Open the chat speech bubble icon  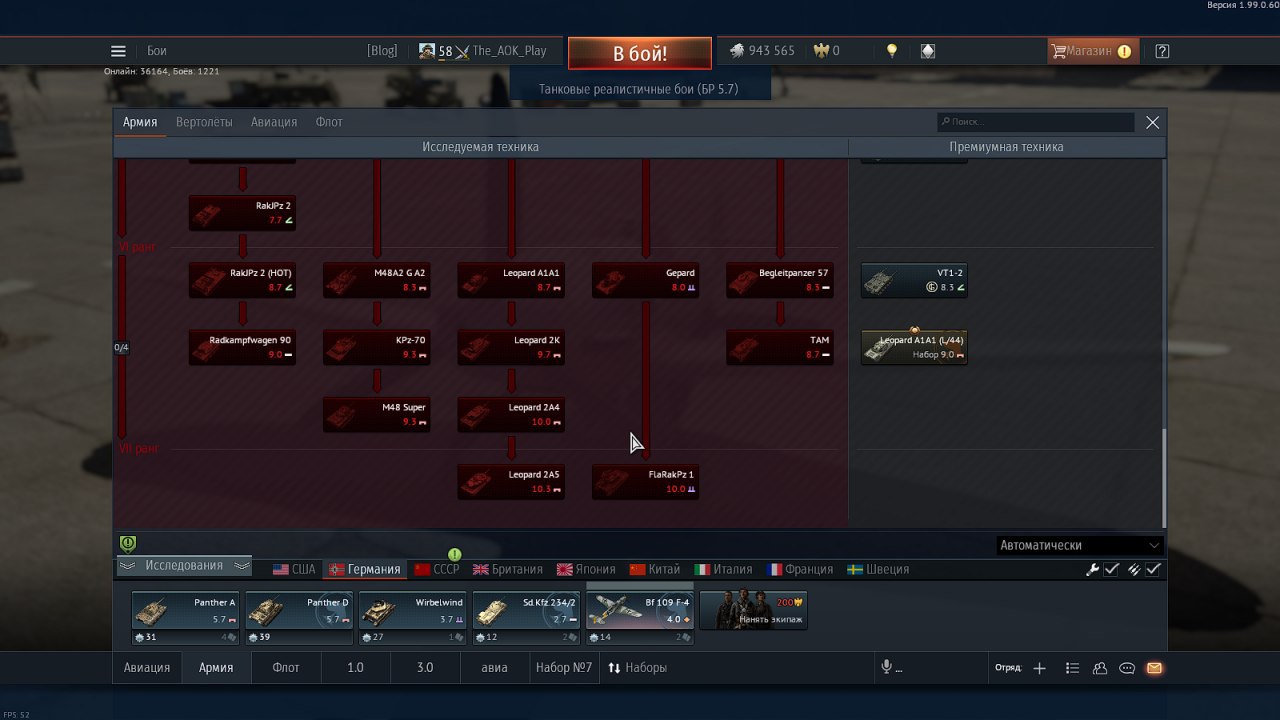pos(1127,668)
